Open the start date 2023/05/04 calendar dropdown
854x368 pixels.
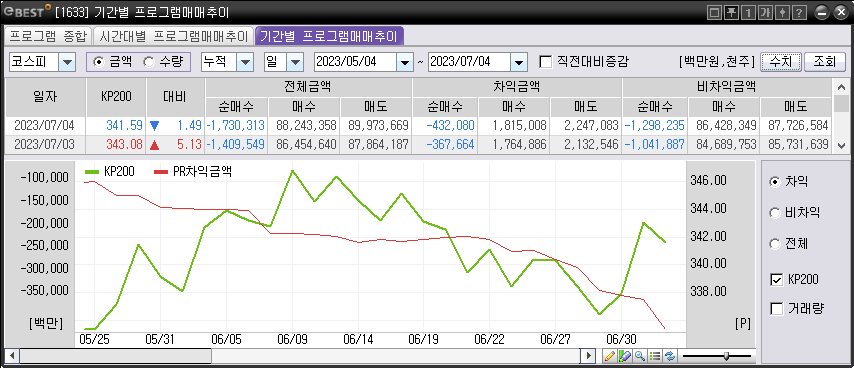tap(404, 62)
